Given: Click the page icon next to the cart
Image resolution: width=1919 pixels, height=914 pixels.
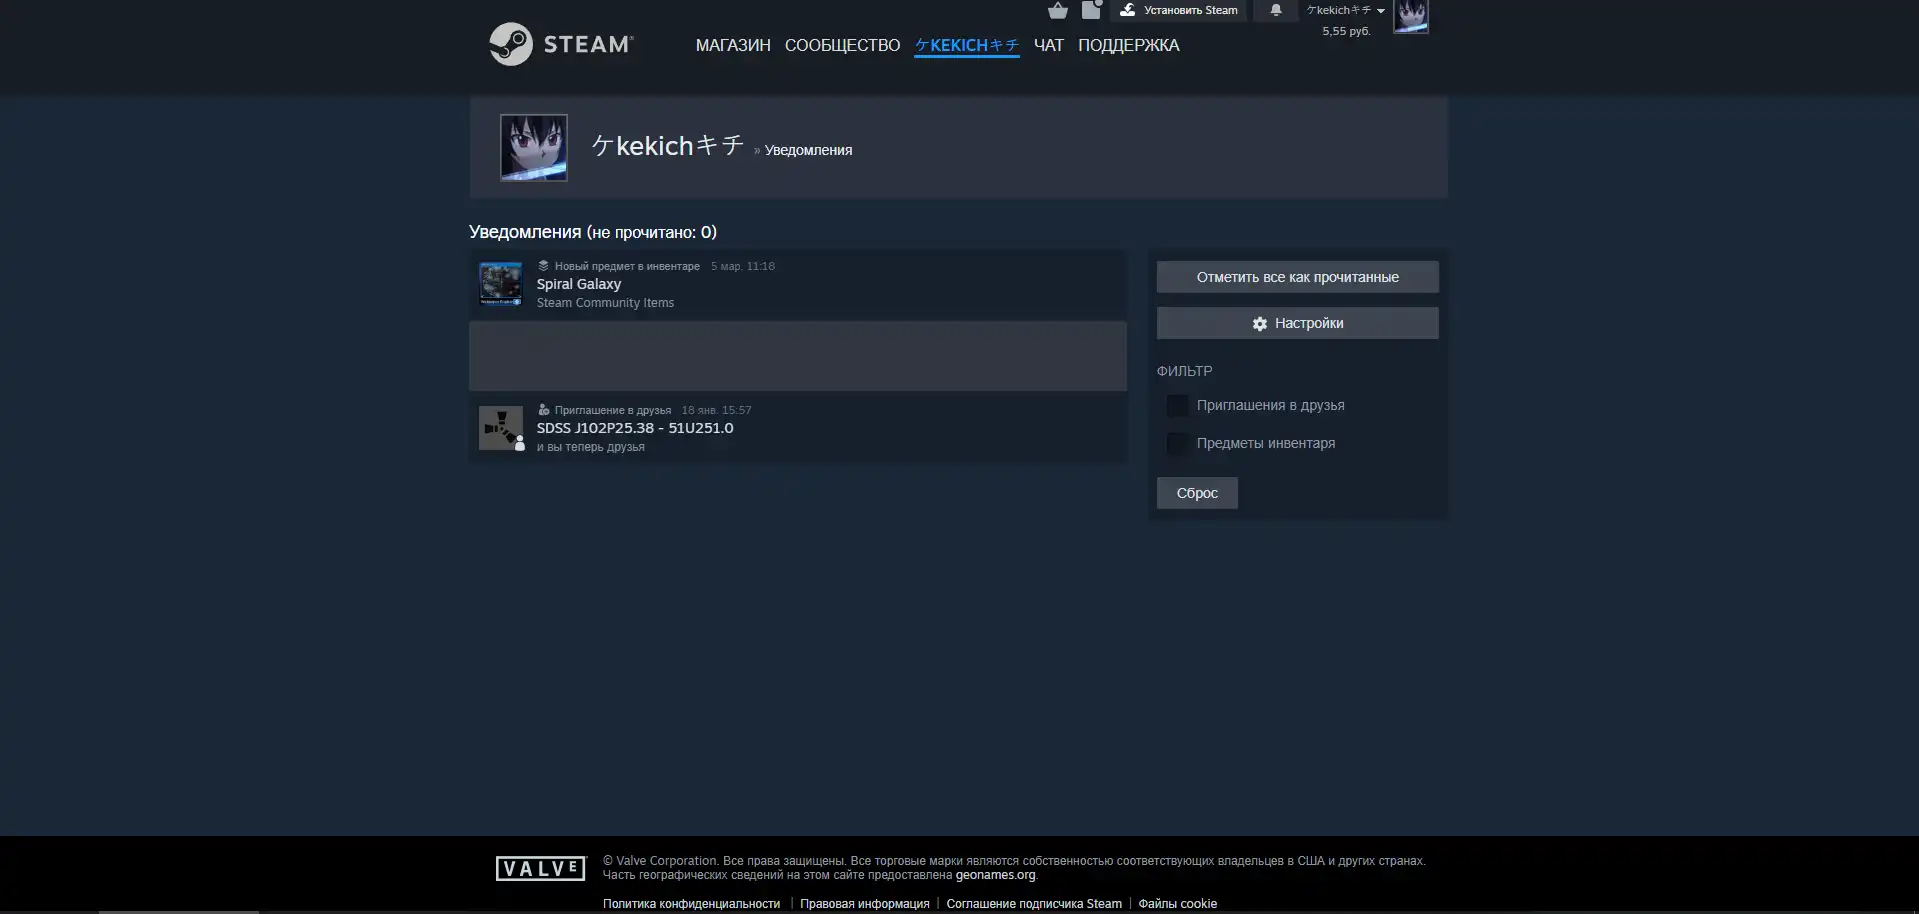Looking at the screenshot, I should (1091, 10).
